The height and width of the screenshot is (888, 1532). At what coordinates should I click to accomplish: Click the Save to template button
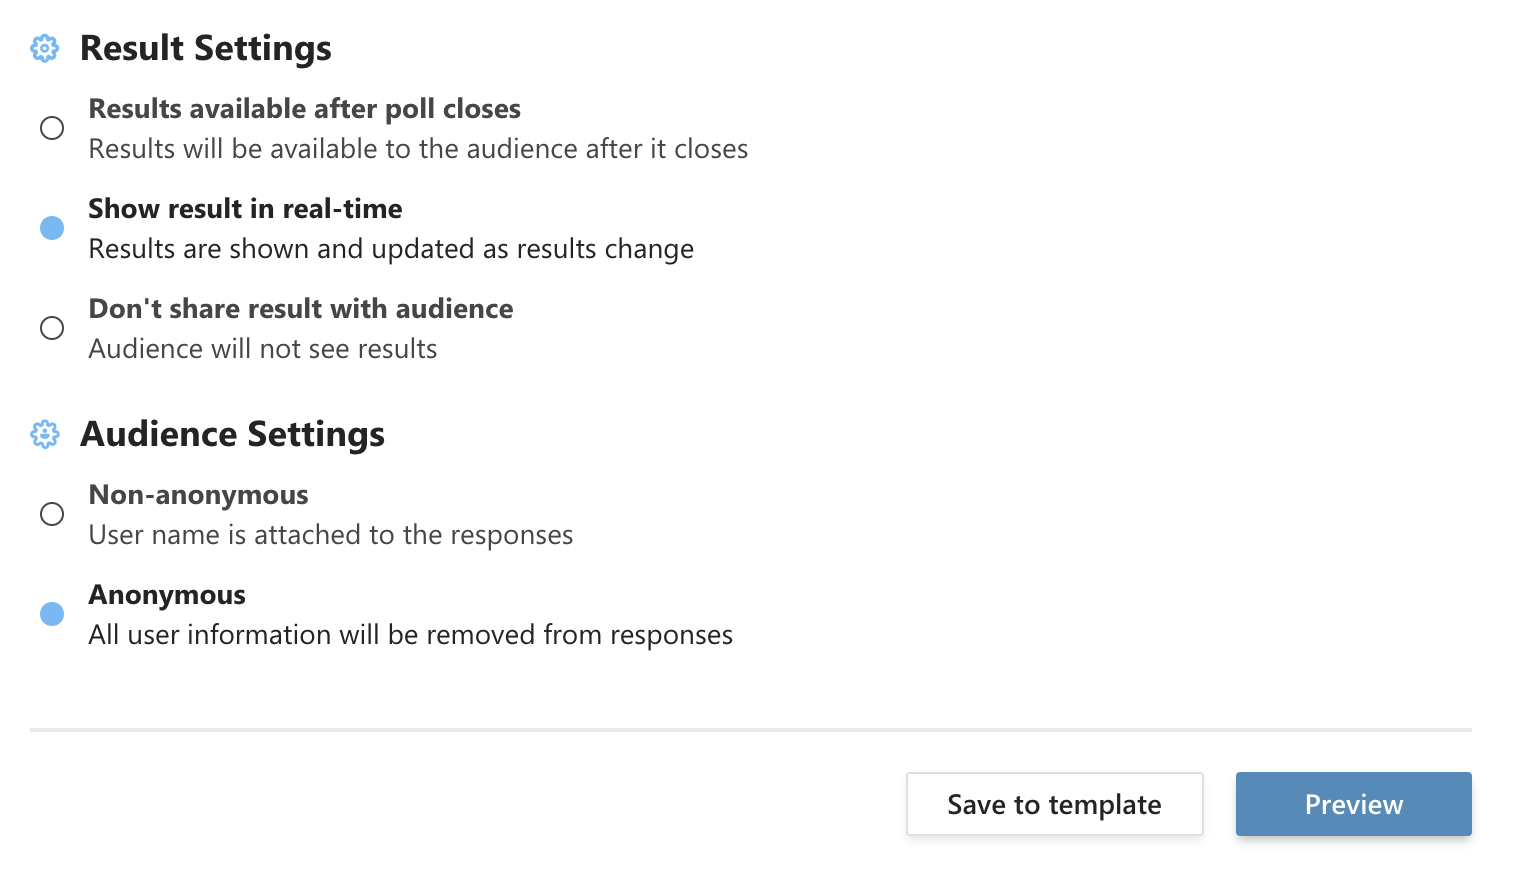[x=1054, y=803]
